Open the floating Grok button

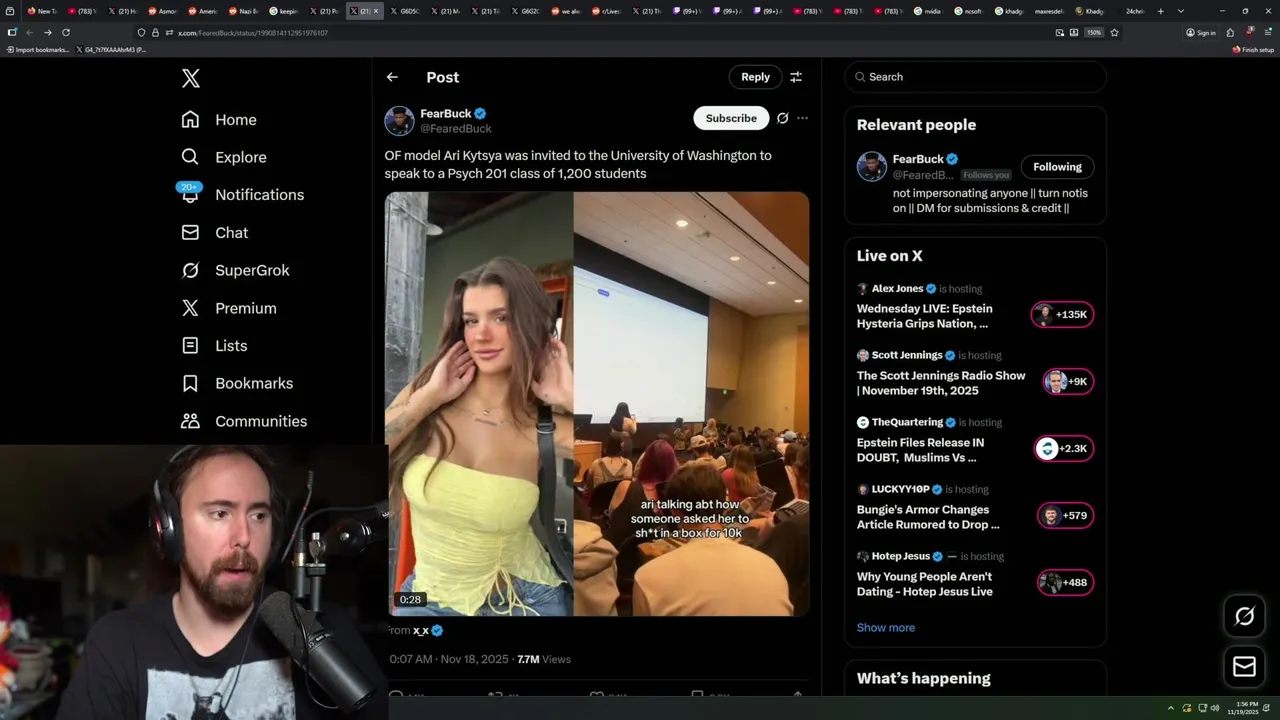click(x=1244, y=616)
